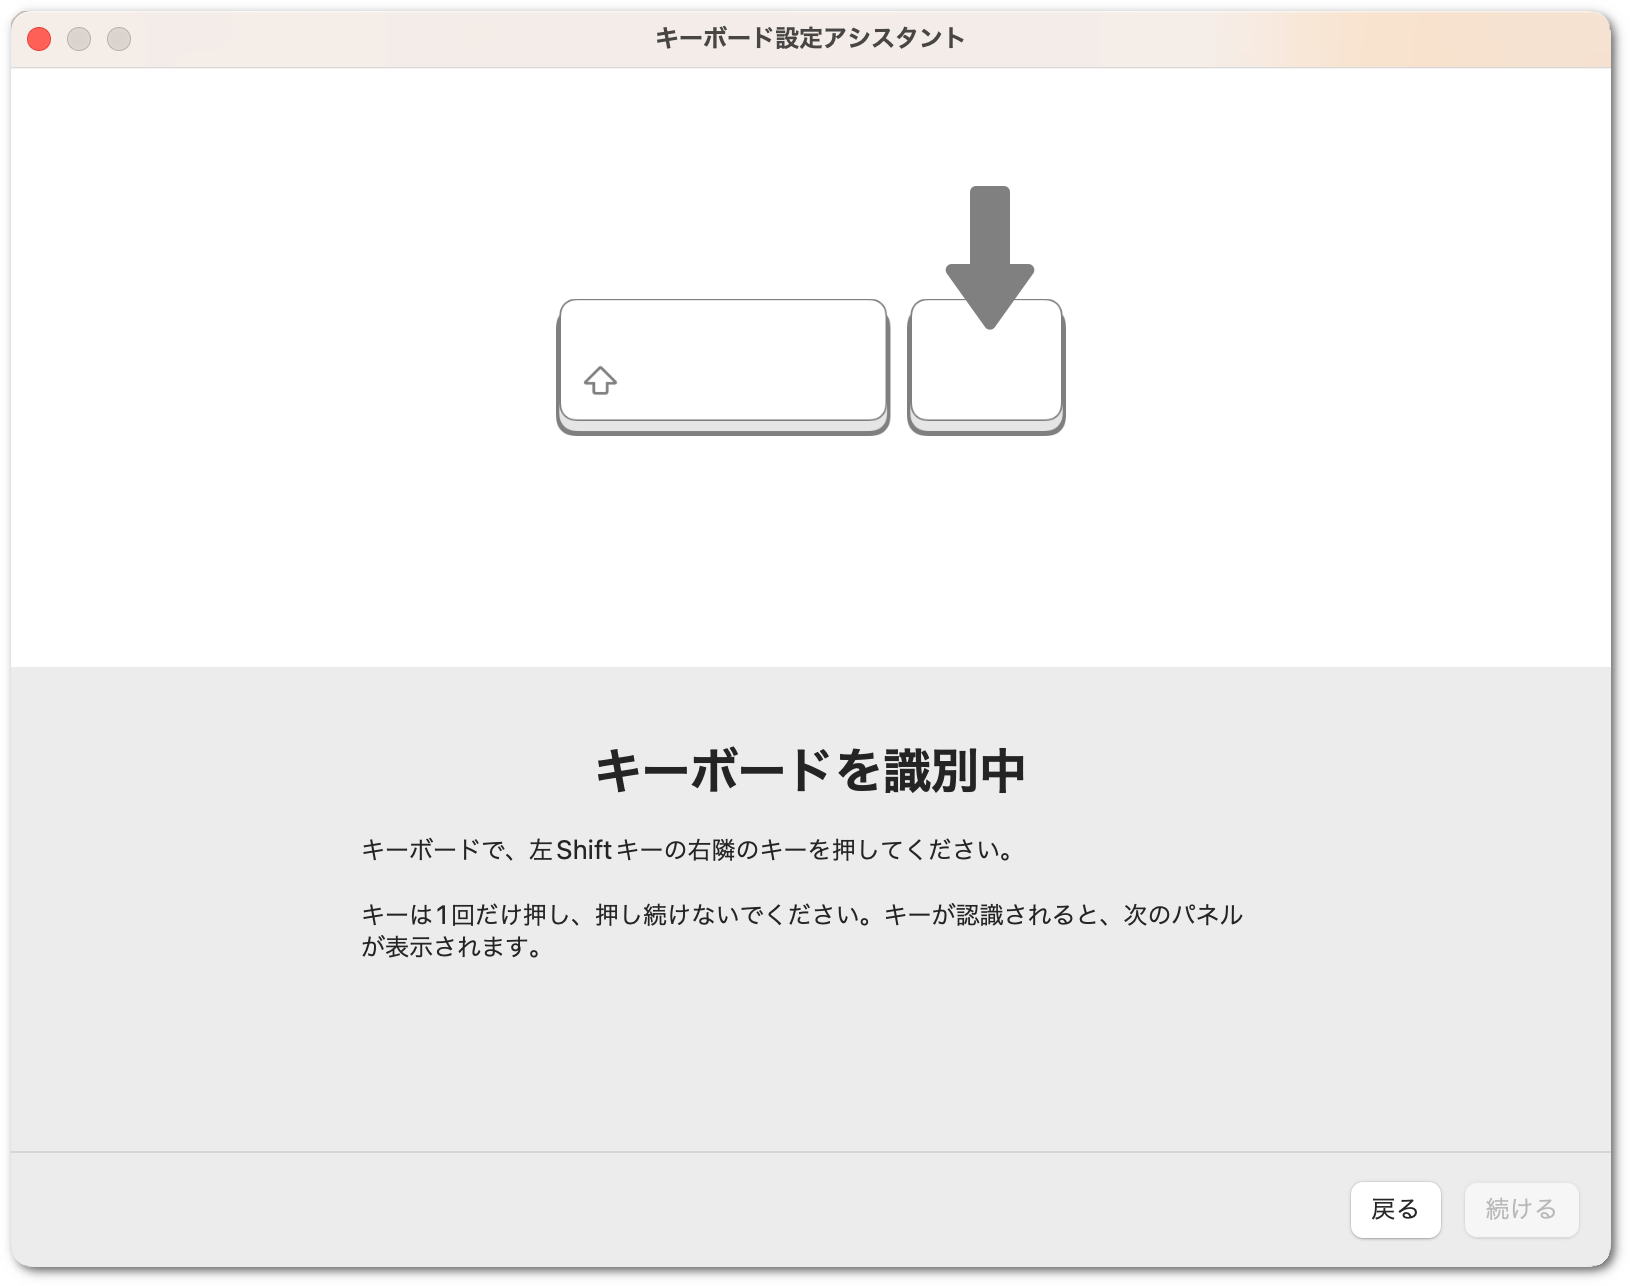Click the word Shift in the instruction text
The width and height of the screenshot is (1630, 1286).
[583, 850]
